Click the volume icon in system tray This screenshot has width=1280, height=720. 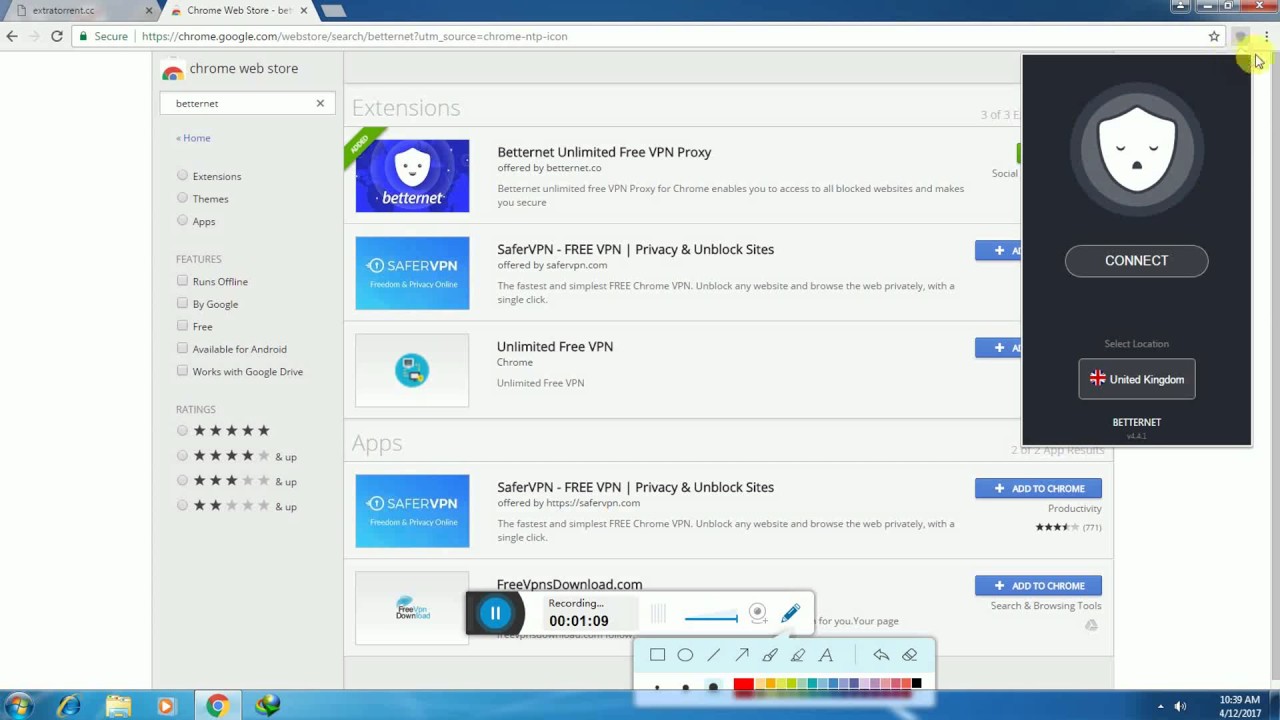coord(1181,706)
